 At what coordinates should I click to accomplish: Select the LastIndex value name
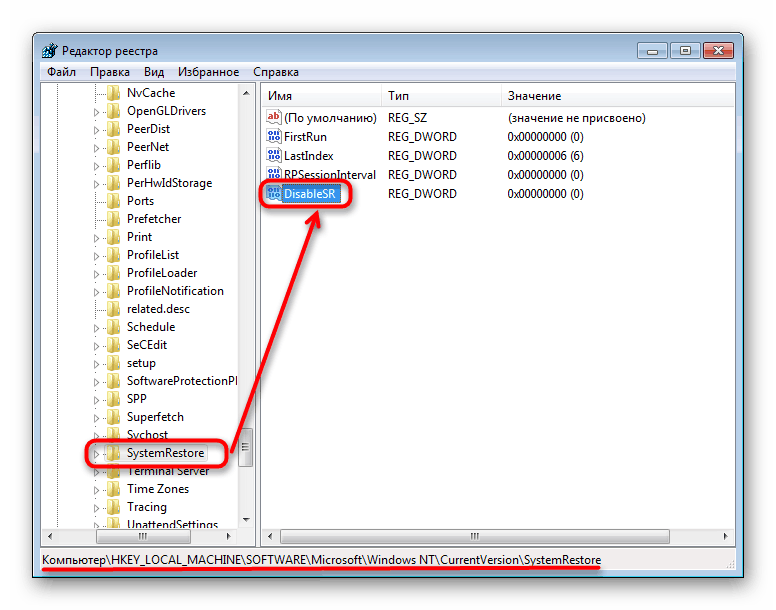pyautogui.click(x=309, y=156)
